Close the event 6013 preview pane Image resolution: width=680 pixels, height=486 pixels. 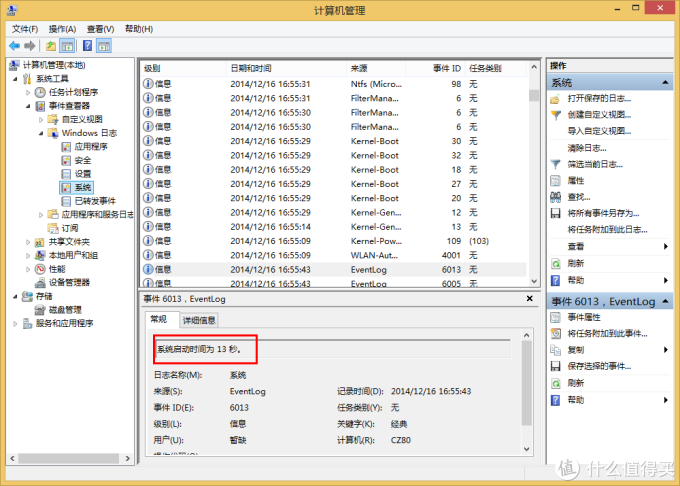click(530, 298)
